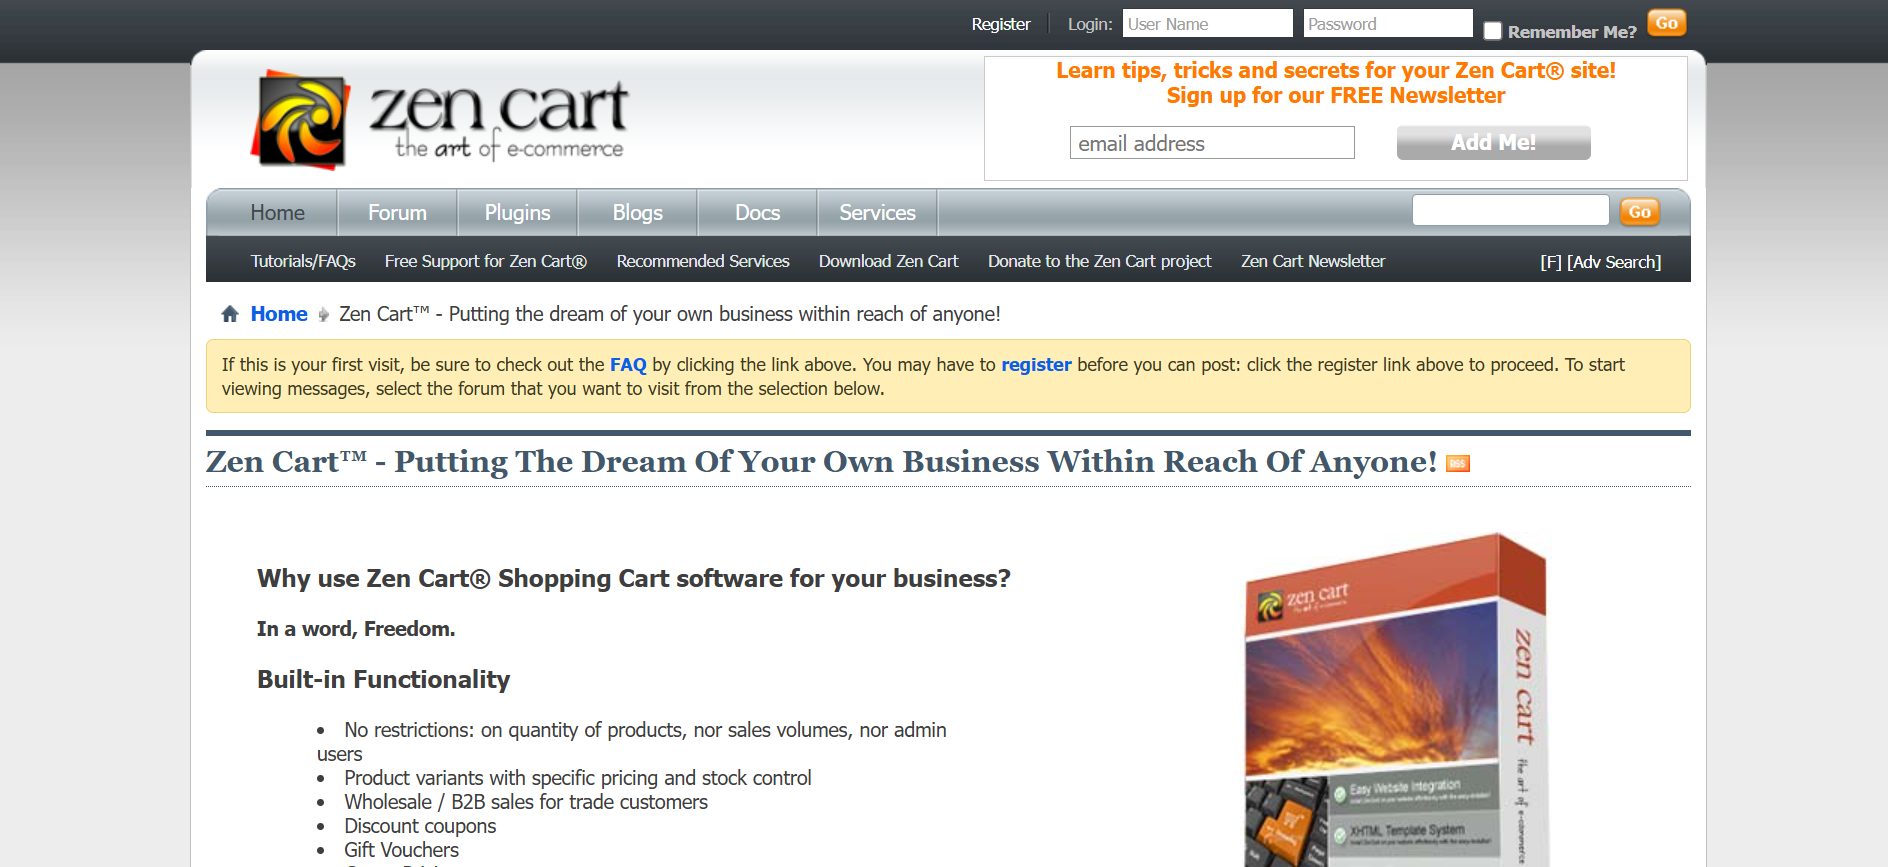Click the Zen Cart logo image

point(440,119)
